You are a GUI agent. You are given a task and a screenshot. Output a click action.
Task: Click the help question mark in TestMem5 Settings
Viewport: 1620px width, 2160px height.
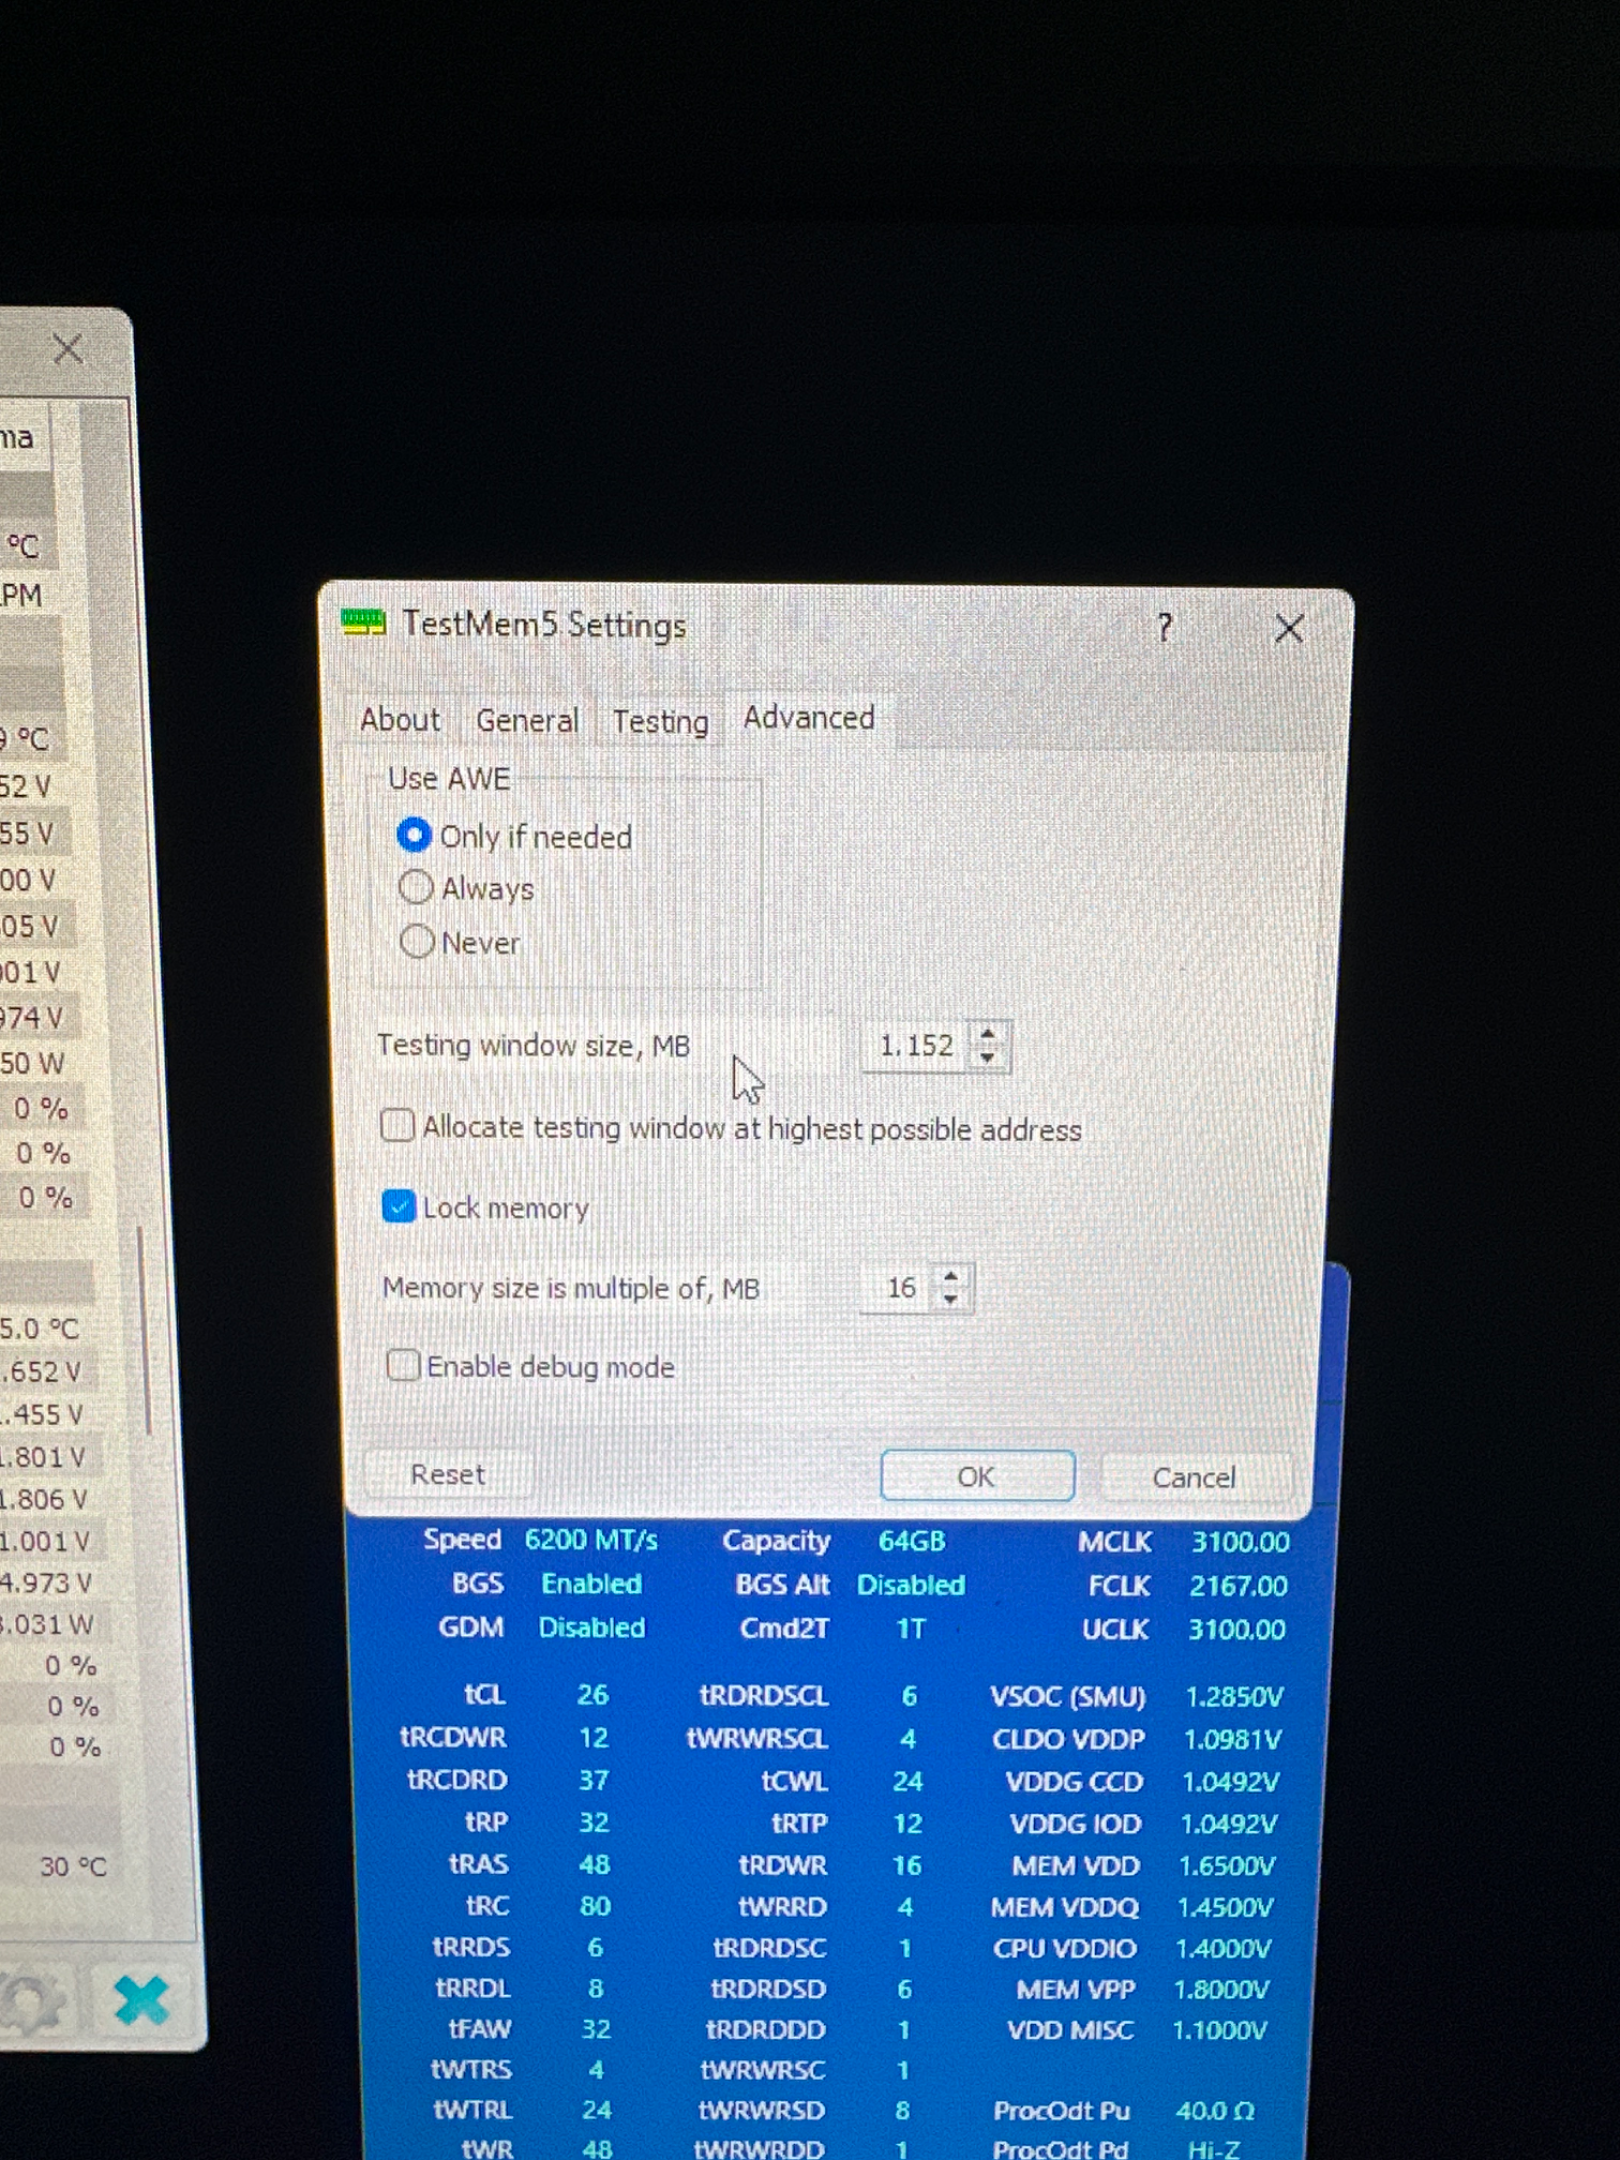[x=1164, y=627]
